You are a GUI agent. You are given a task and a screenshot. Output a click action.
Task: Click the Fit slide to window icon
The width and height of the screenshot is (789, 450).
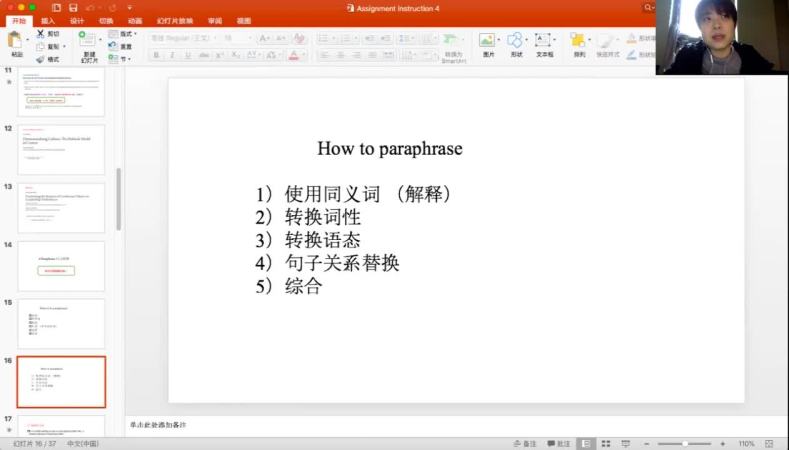(x=769, y=443)
